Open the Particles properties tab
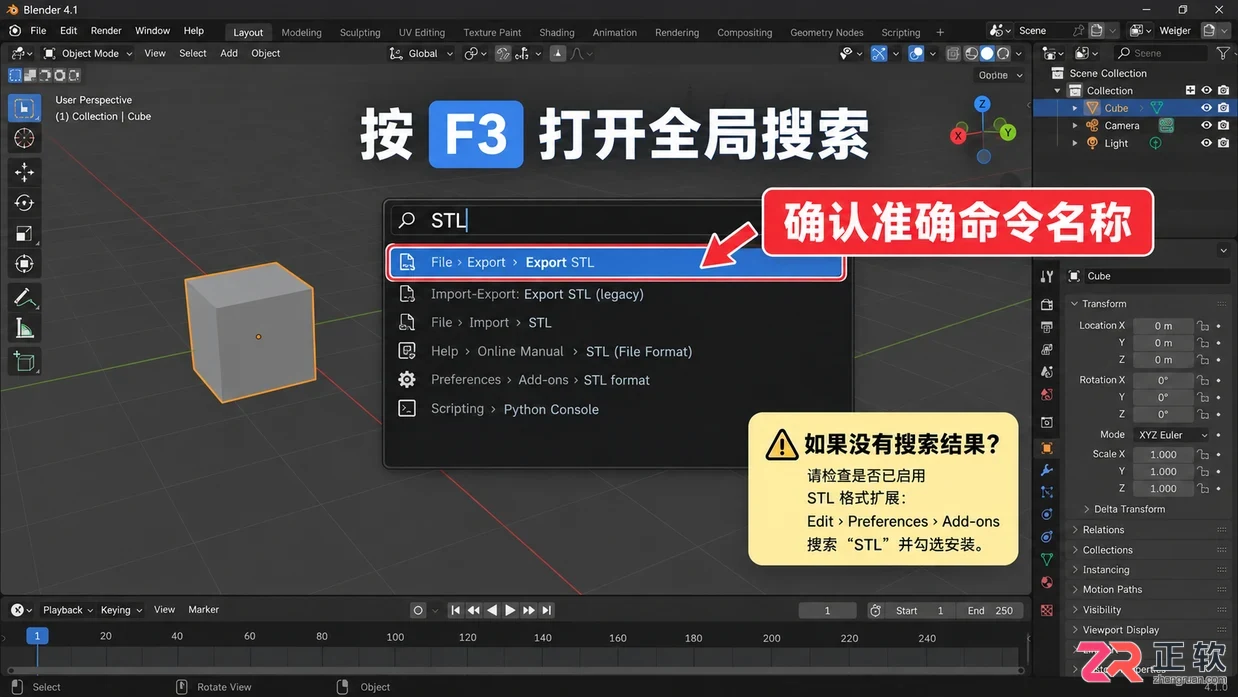Image resolution: width=1238 pixels, height=697 pixels. (1047, 492)
